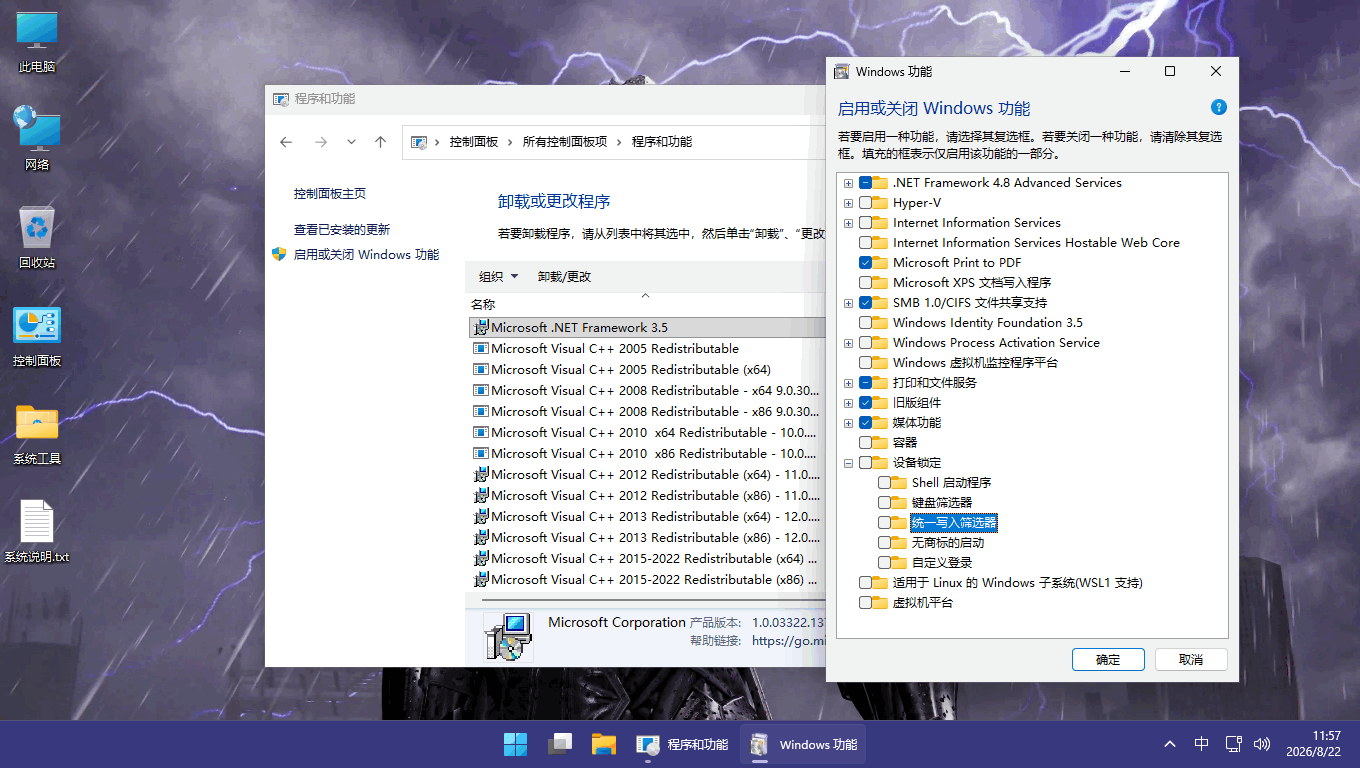
Task: Click the folder icon next to Hyper-V
Action: click(880, 203)
